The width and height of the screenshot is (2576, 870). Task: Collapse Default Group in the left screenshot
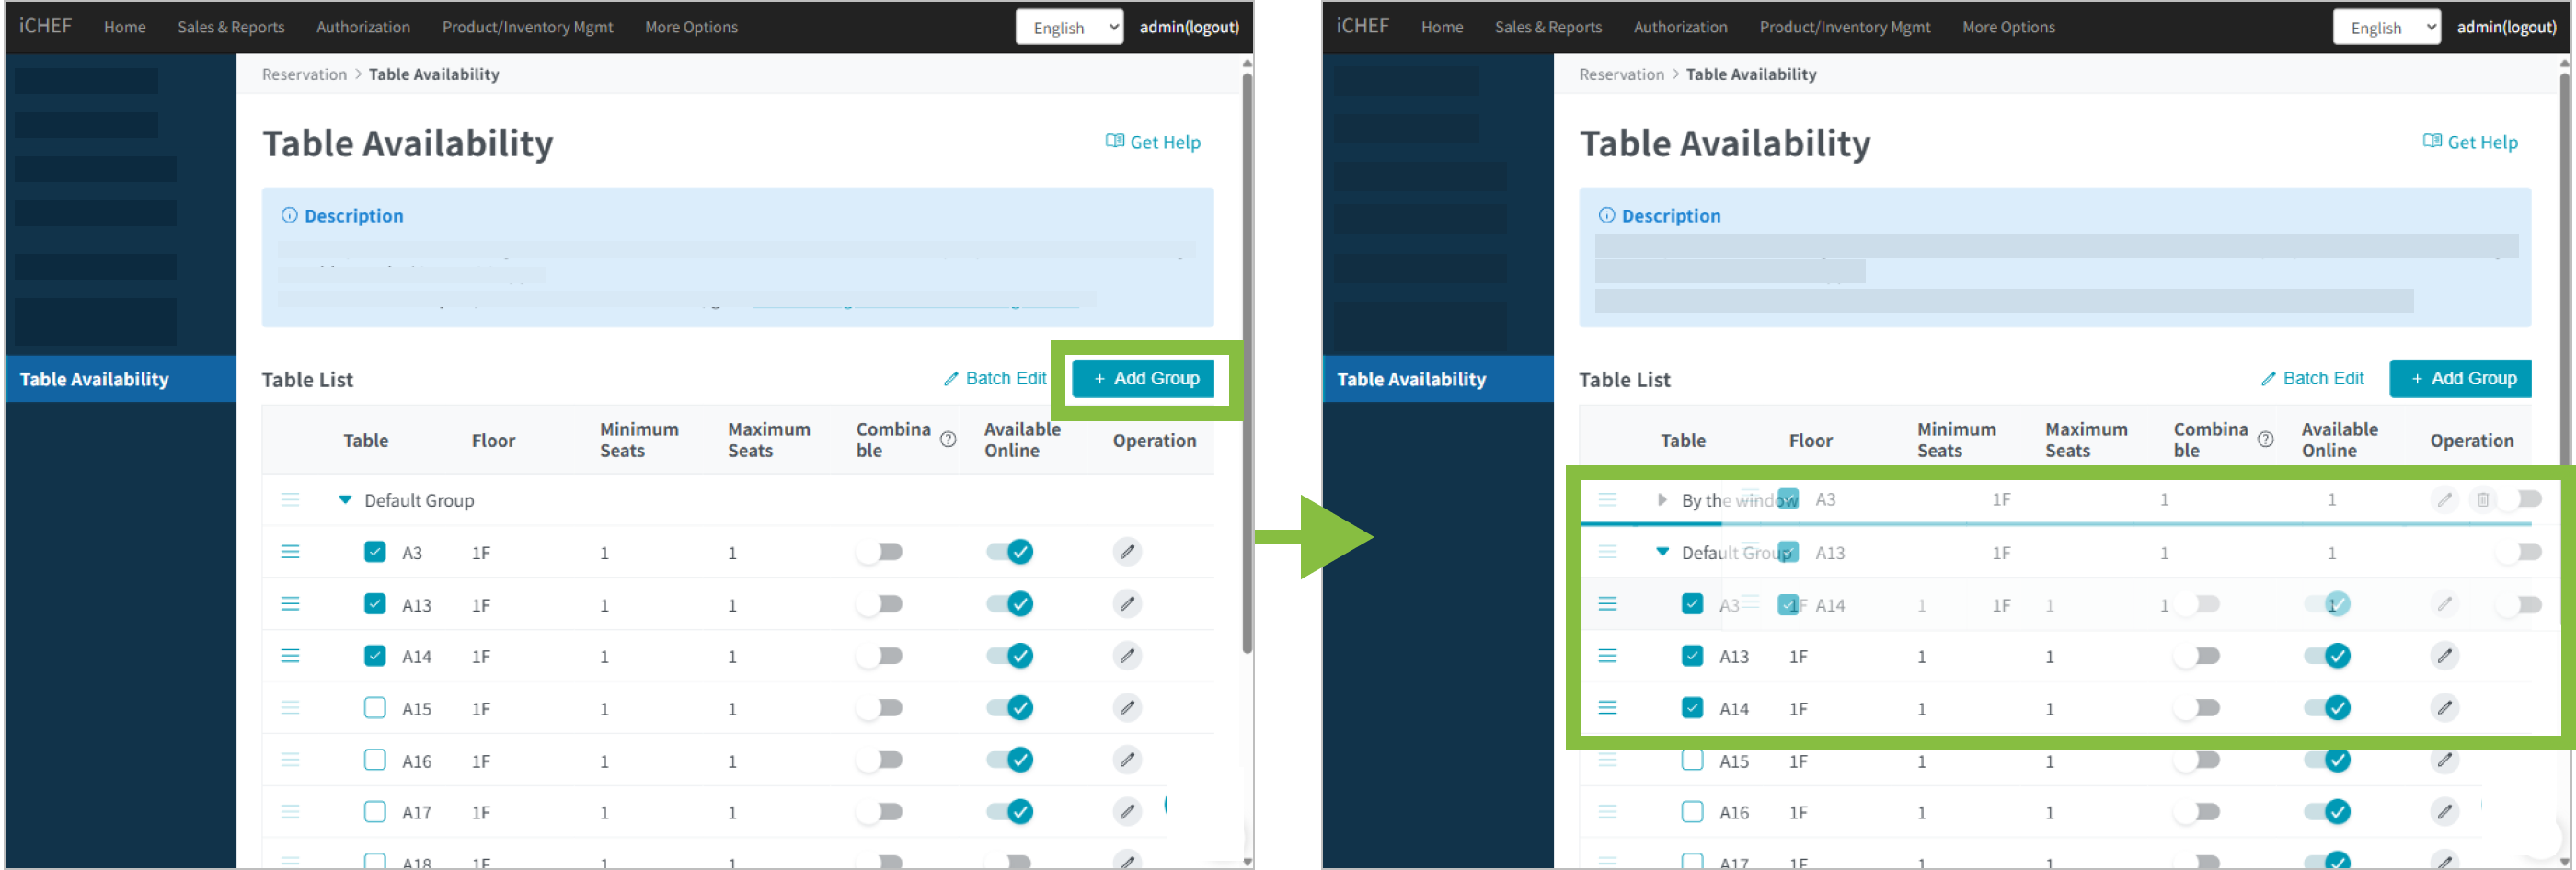pyautogui.click(x=345, y=500)
